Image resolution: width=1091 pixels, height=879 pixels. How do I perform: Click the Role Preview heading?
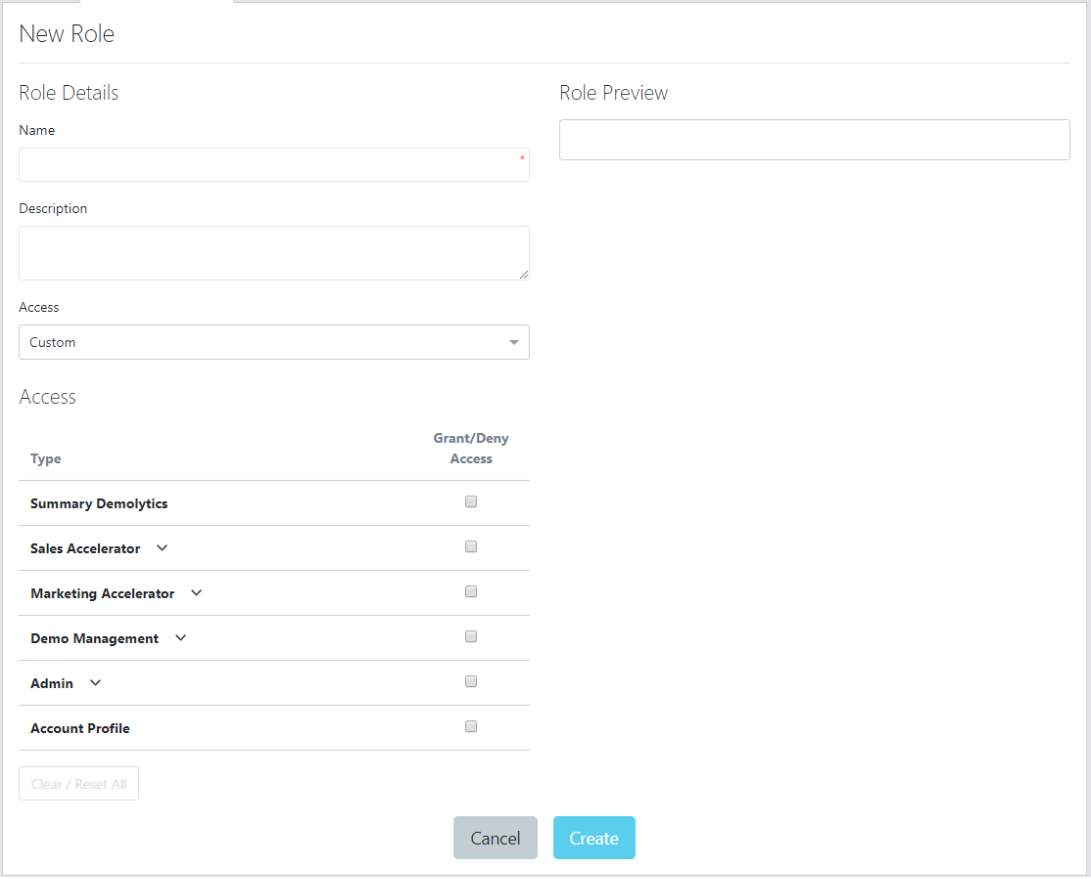coord(614,93)
